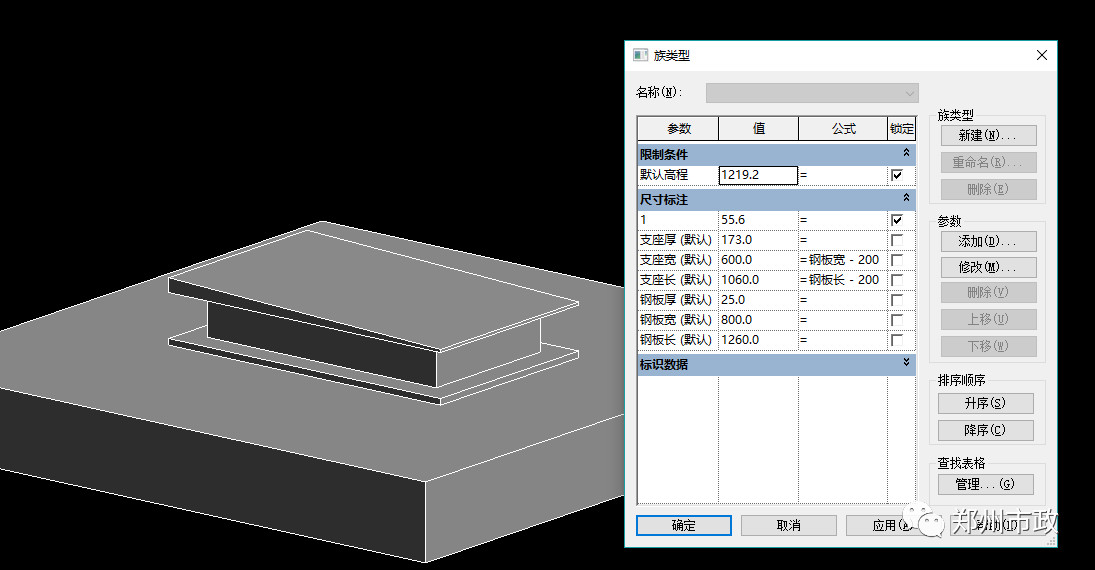Toggle lock checkbox for parameter 1
Screen dimensions: 1095x570
(897, 220)
